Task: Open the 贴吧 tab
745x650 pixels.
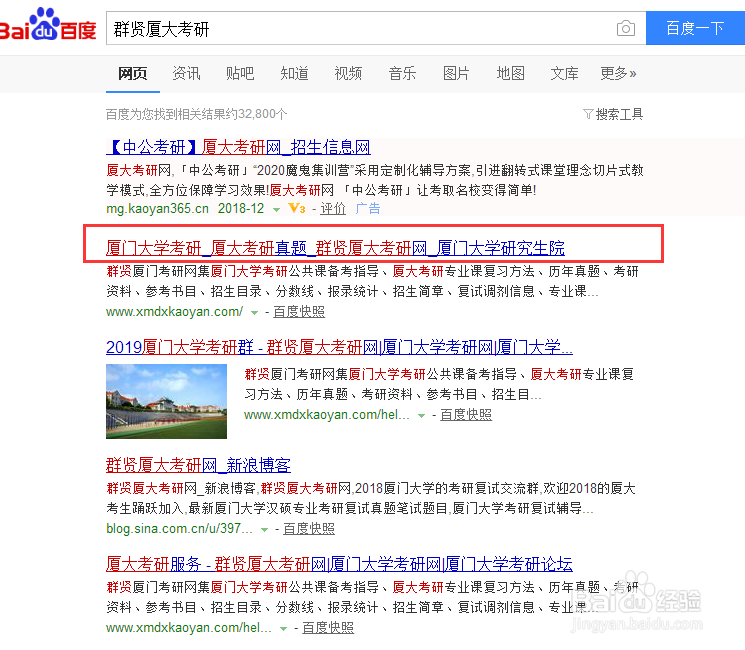Action: point(240,73)
